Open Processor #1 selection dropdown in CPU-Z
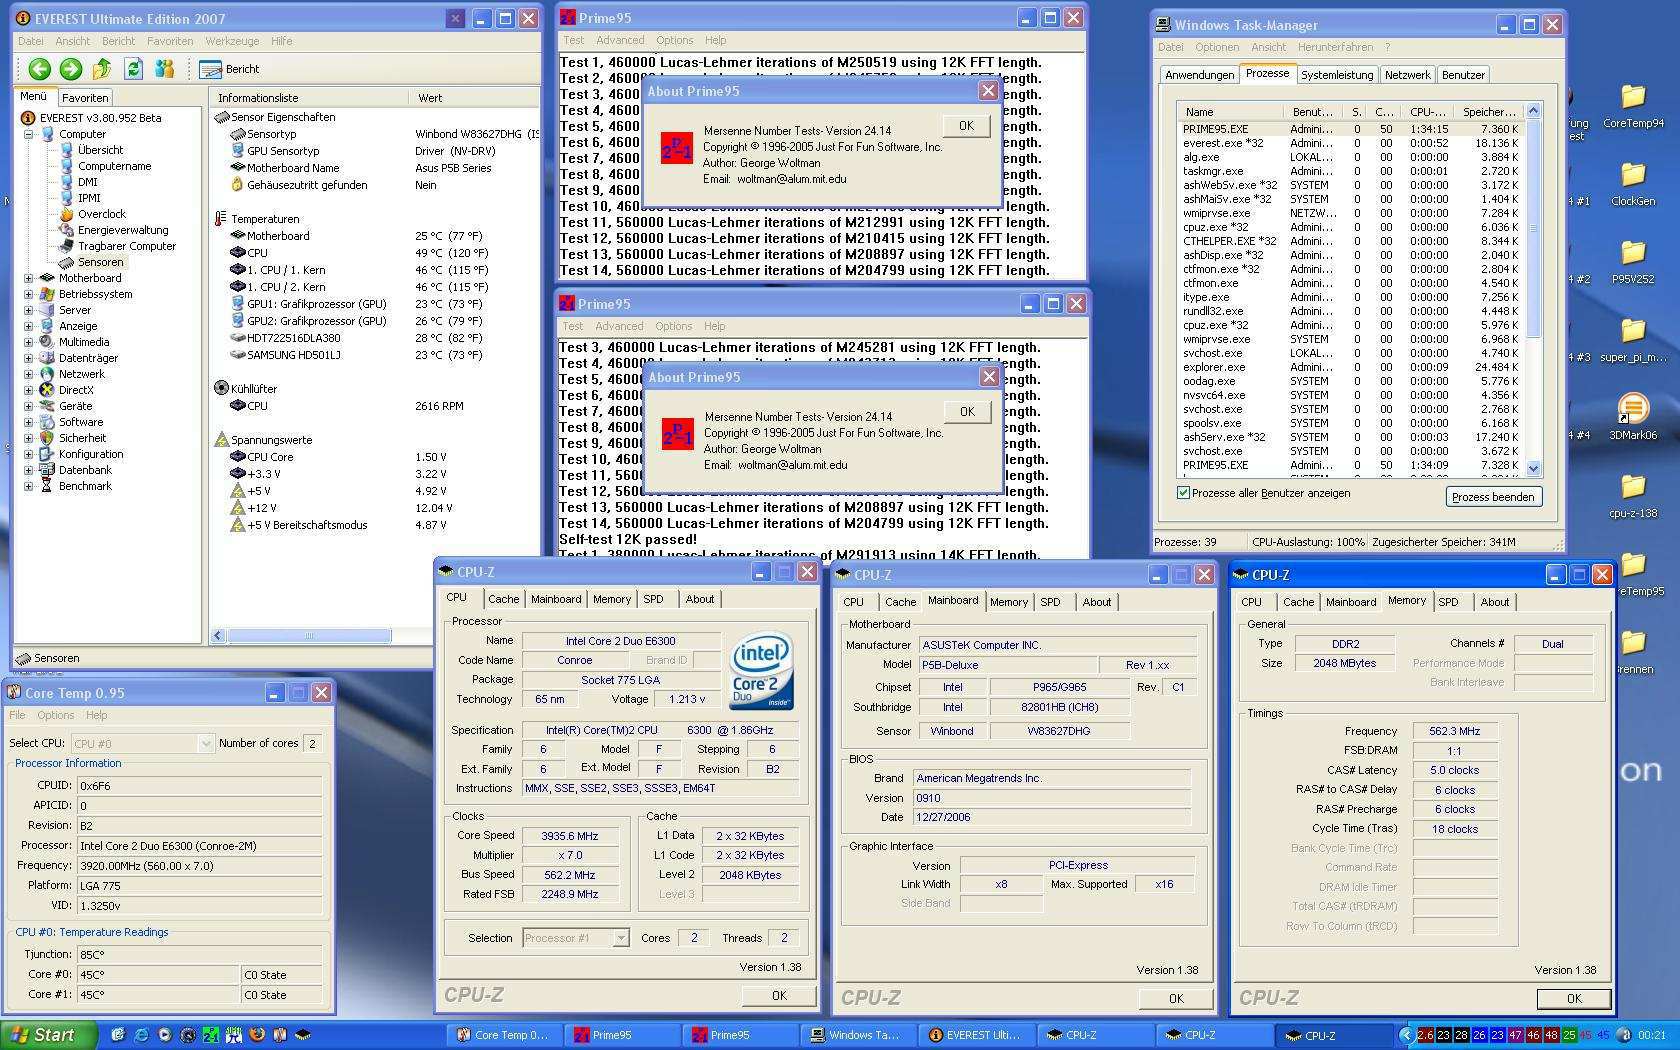 coord(620,938)
